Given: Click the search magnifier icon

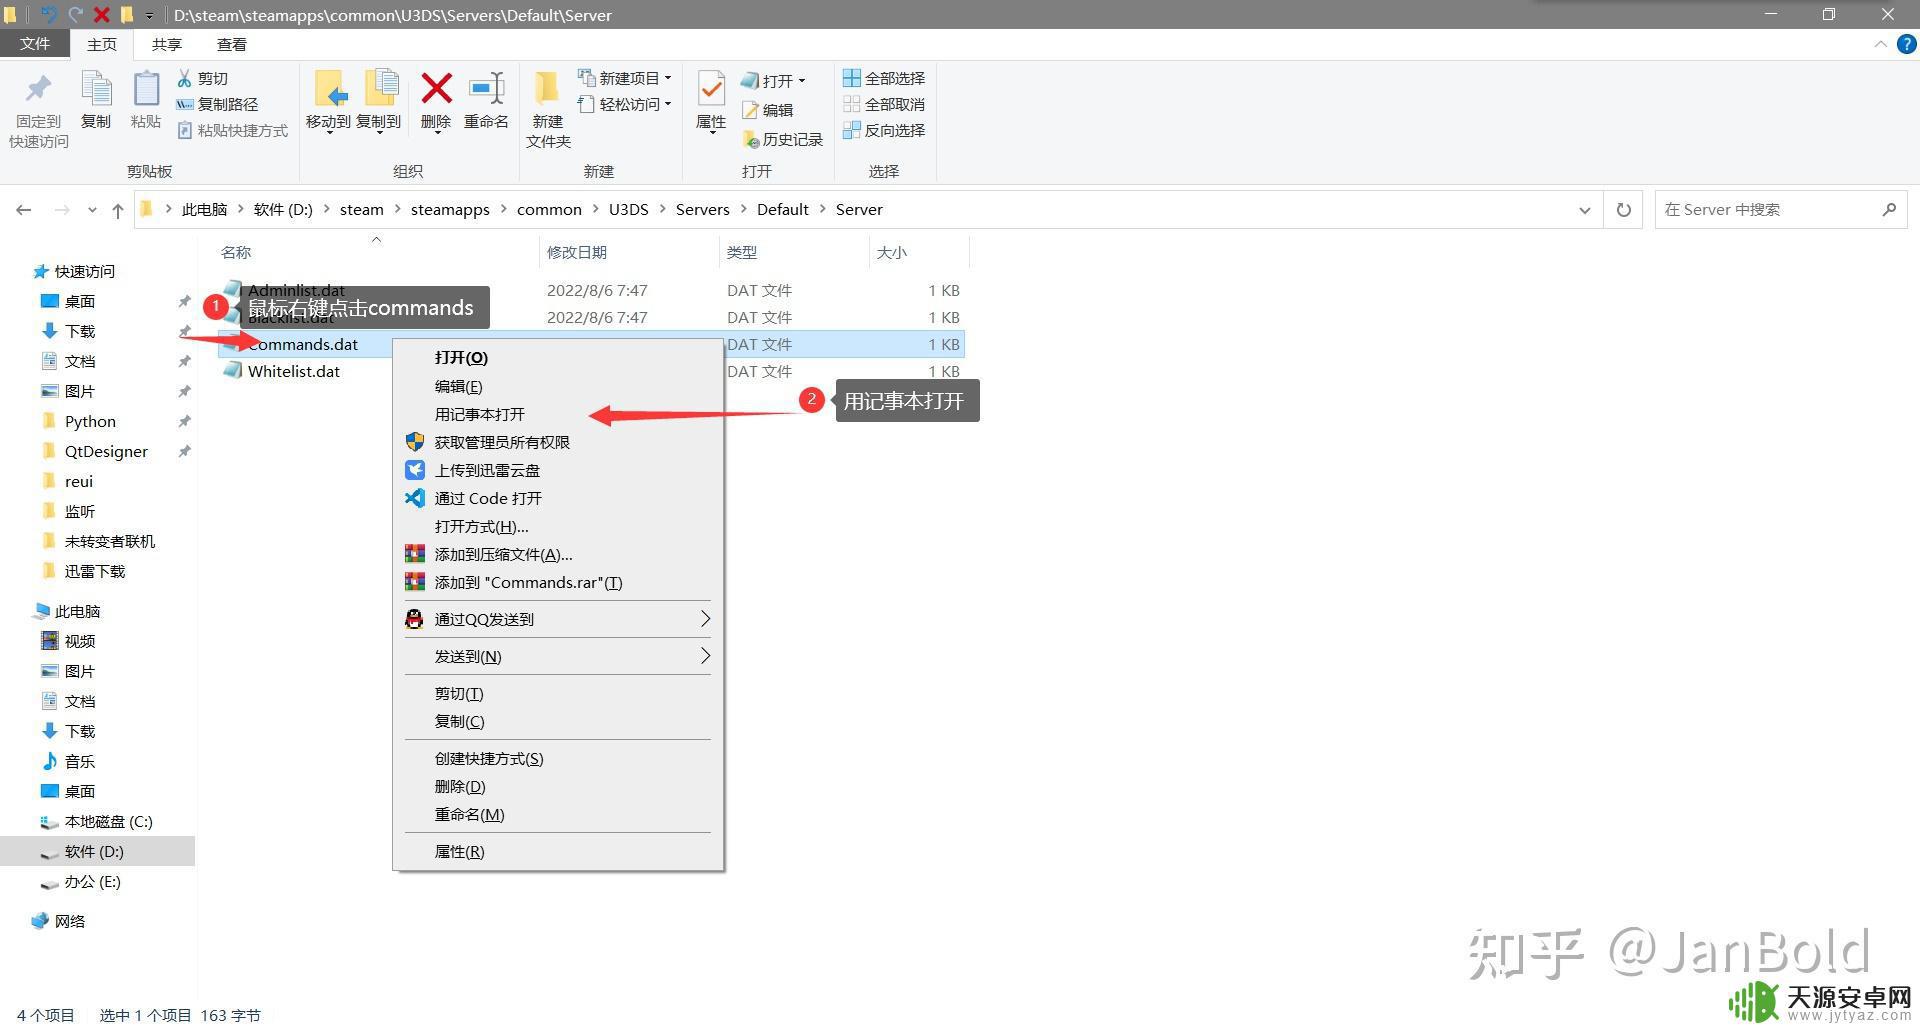Looking at the screenshot, I should coord(1888,210).
